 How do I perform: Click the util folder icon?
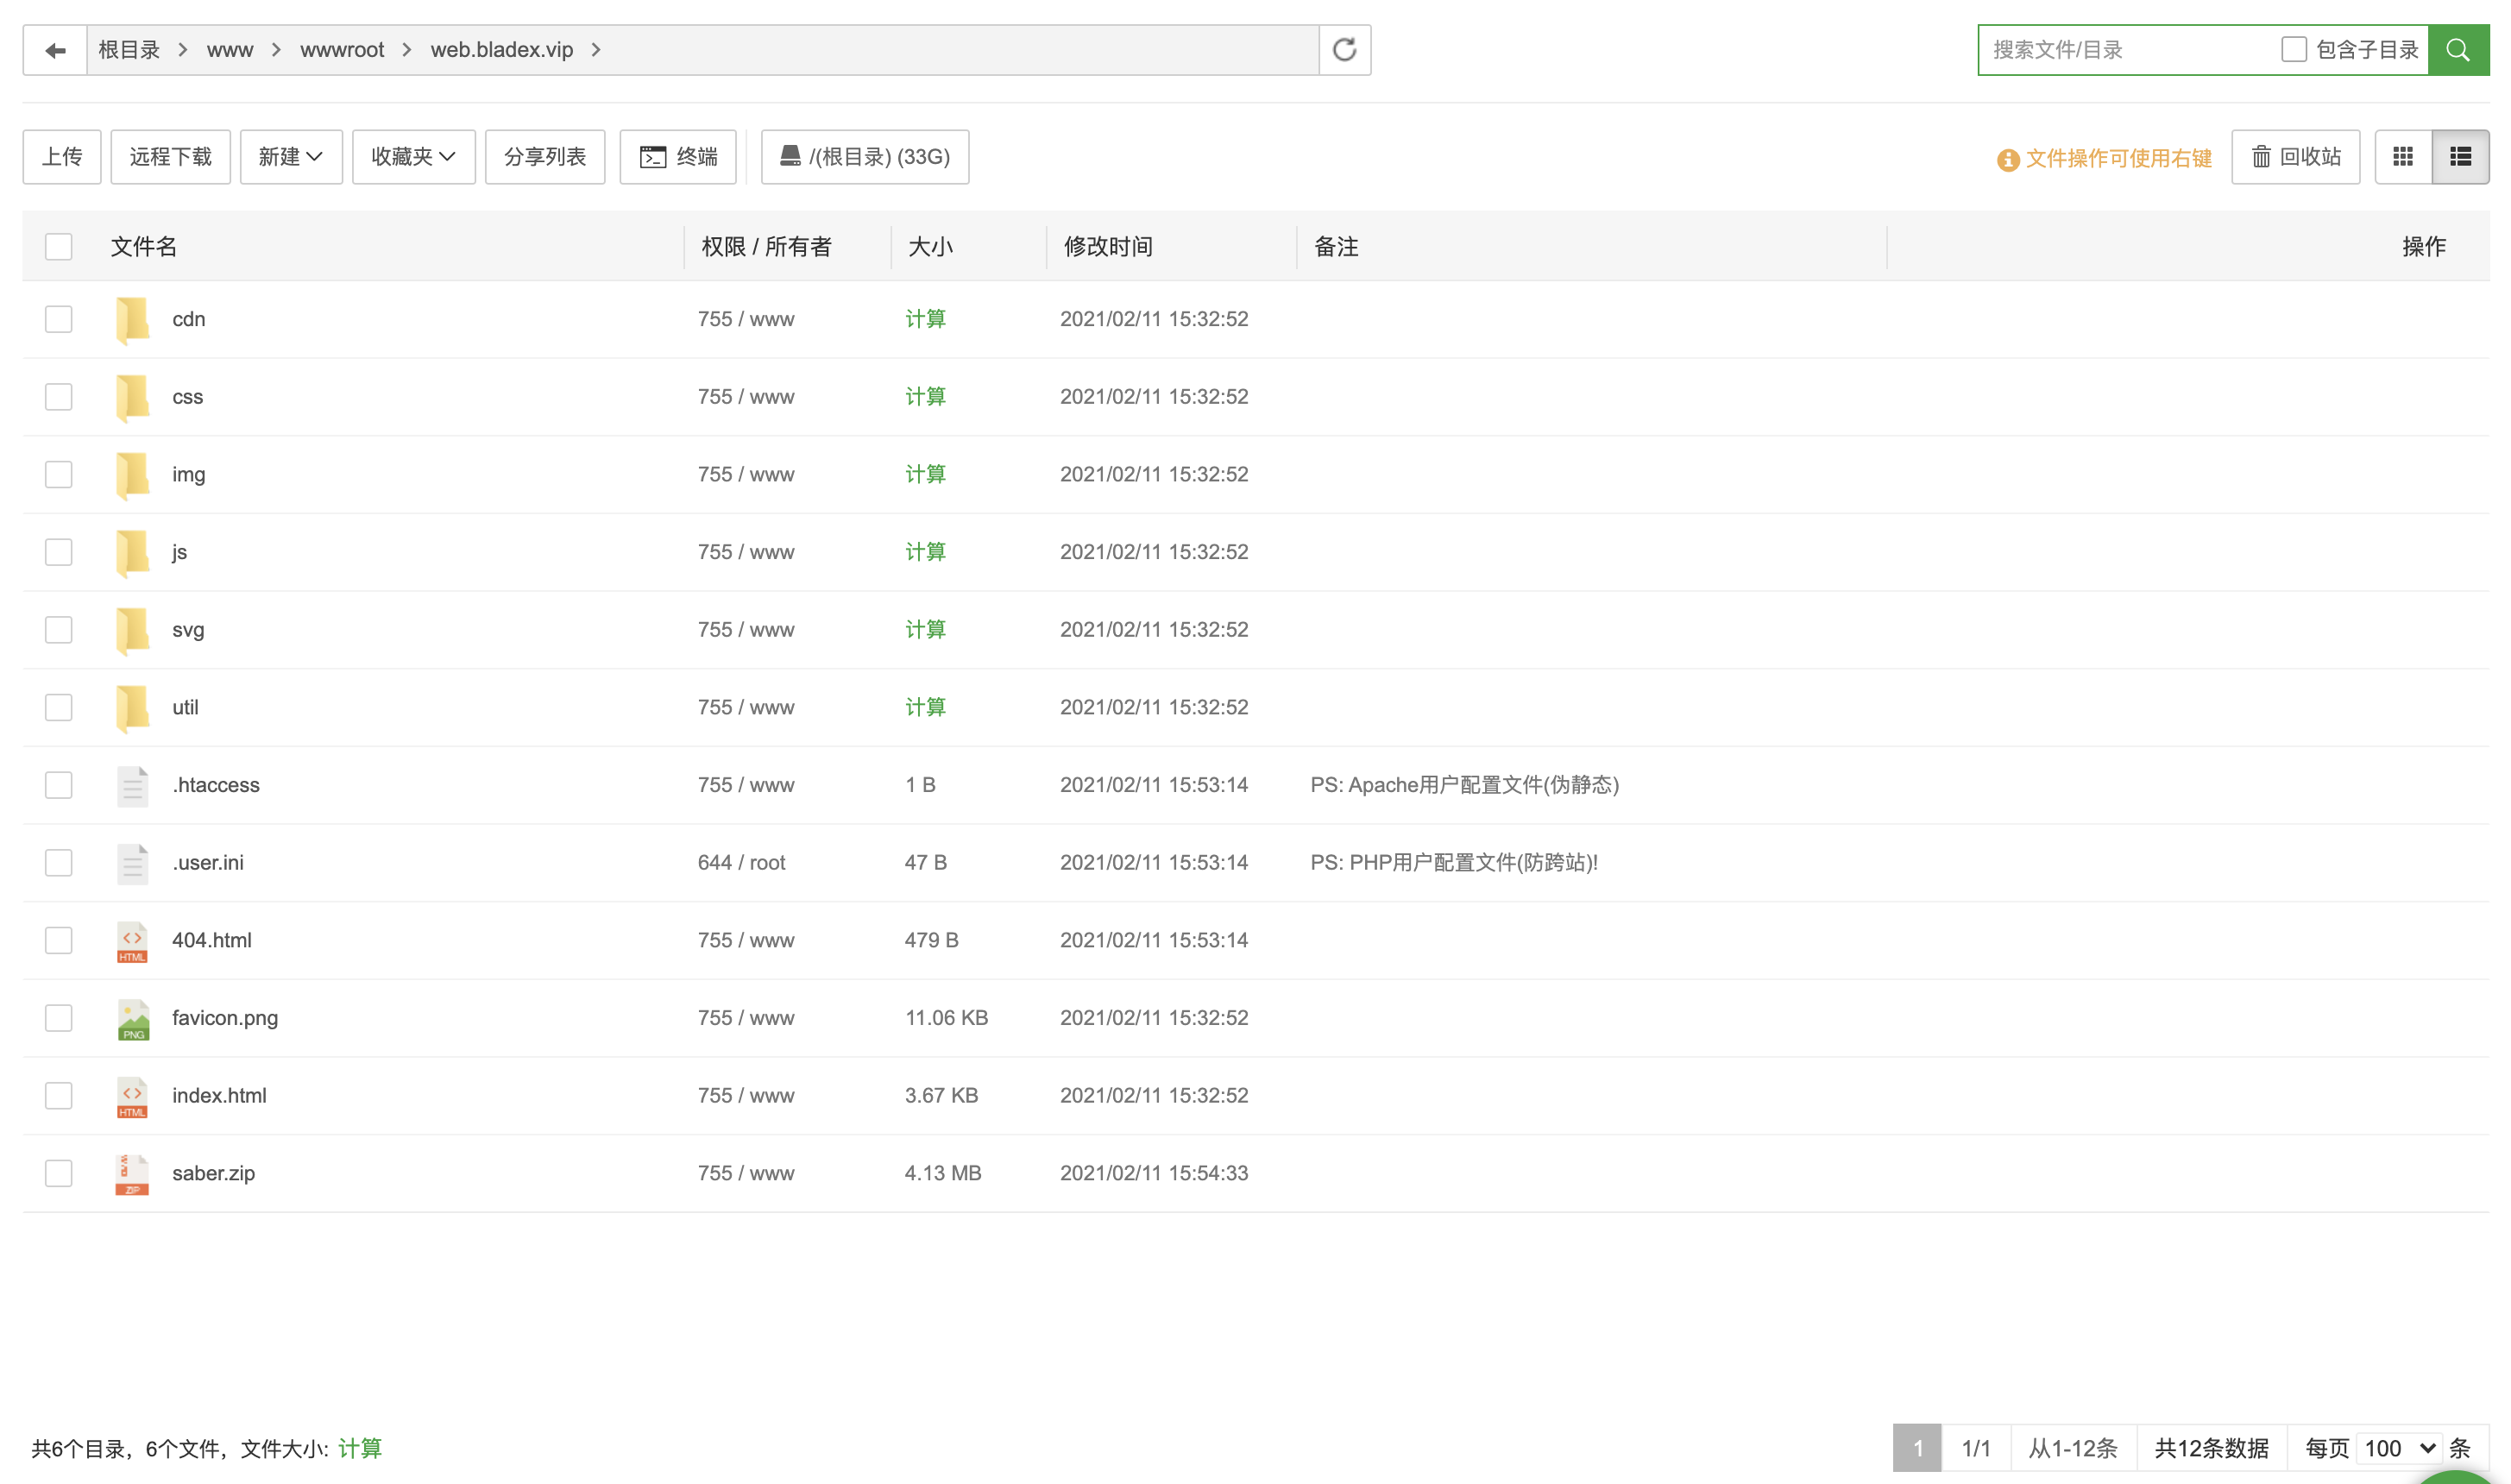[x=132, y=708]
